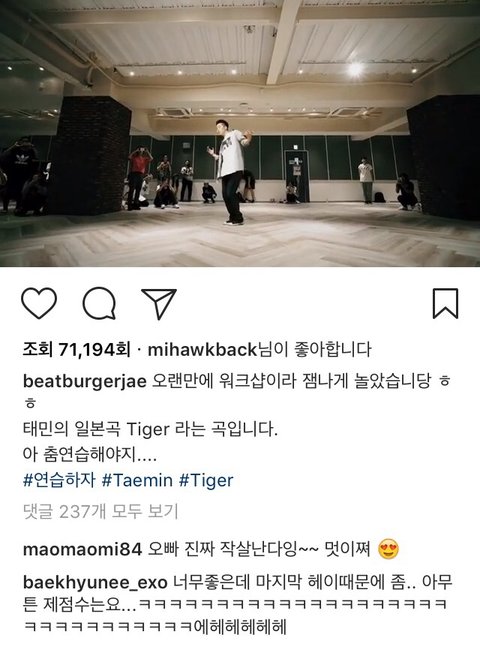Tap dance video to toggle playback
Image resolution: width=480 pixels, height=650 pixels.
click(240, 133)
